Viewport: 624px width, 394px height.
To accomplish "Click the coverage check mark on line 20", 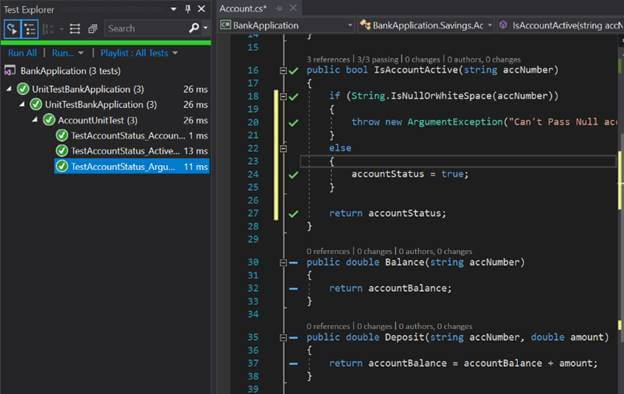I will tap(294, 123).
